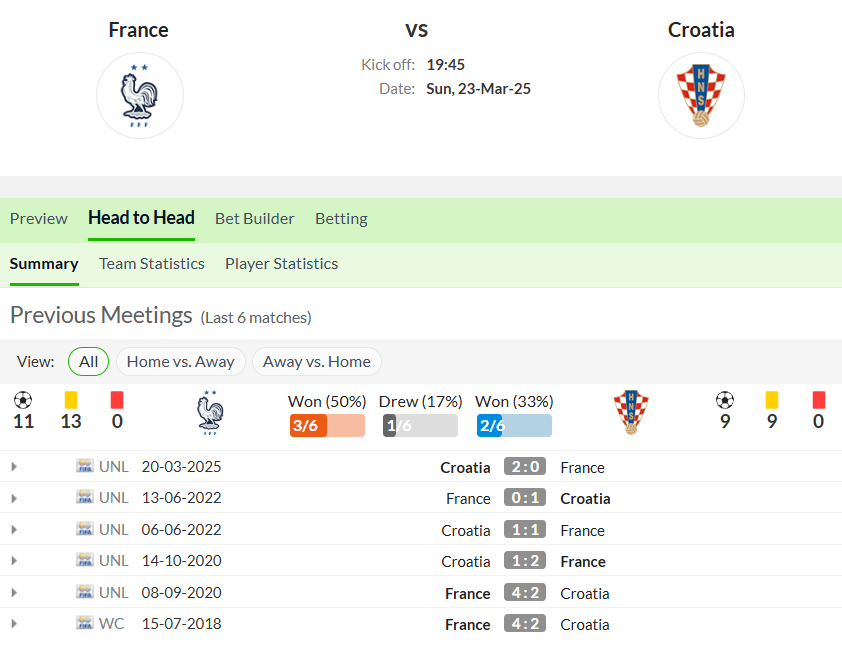Click the small France crest in summary row

(x=210, y=413)
